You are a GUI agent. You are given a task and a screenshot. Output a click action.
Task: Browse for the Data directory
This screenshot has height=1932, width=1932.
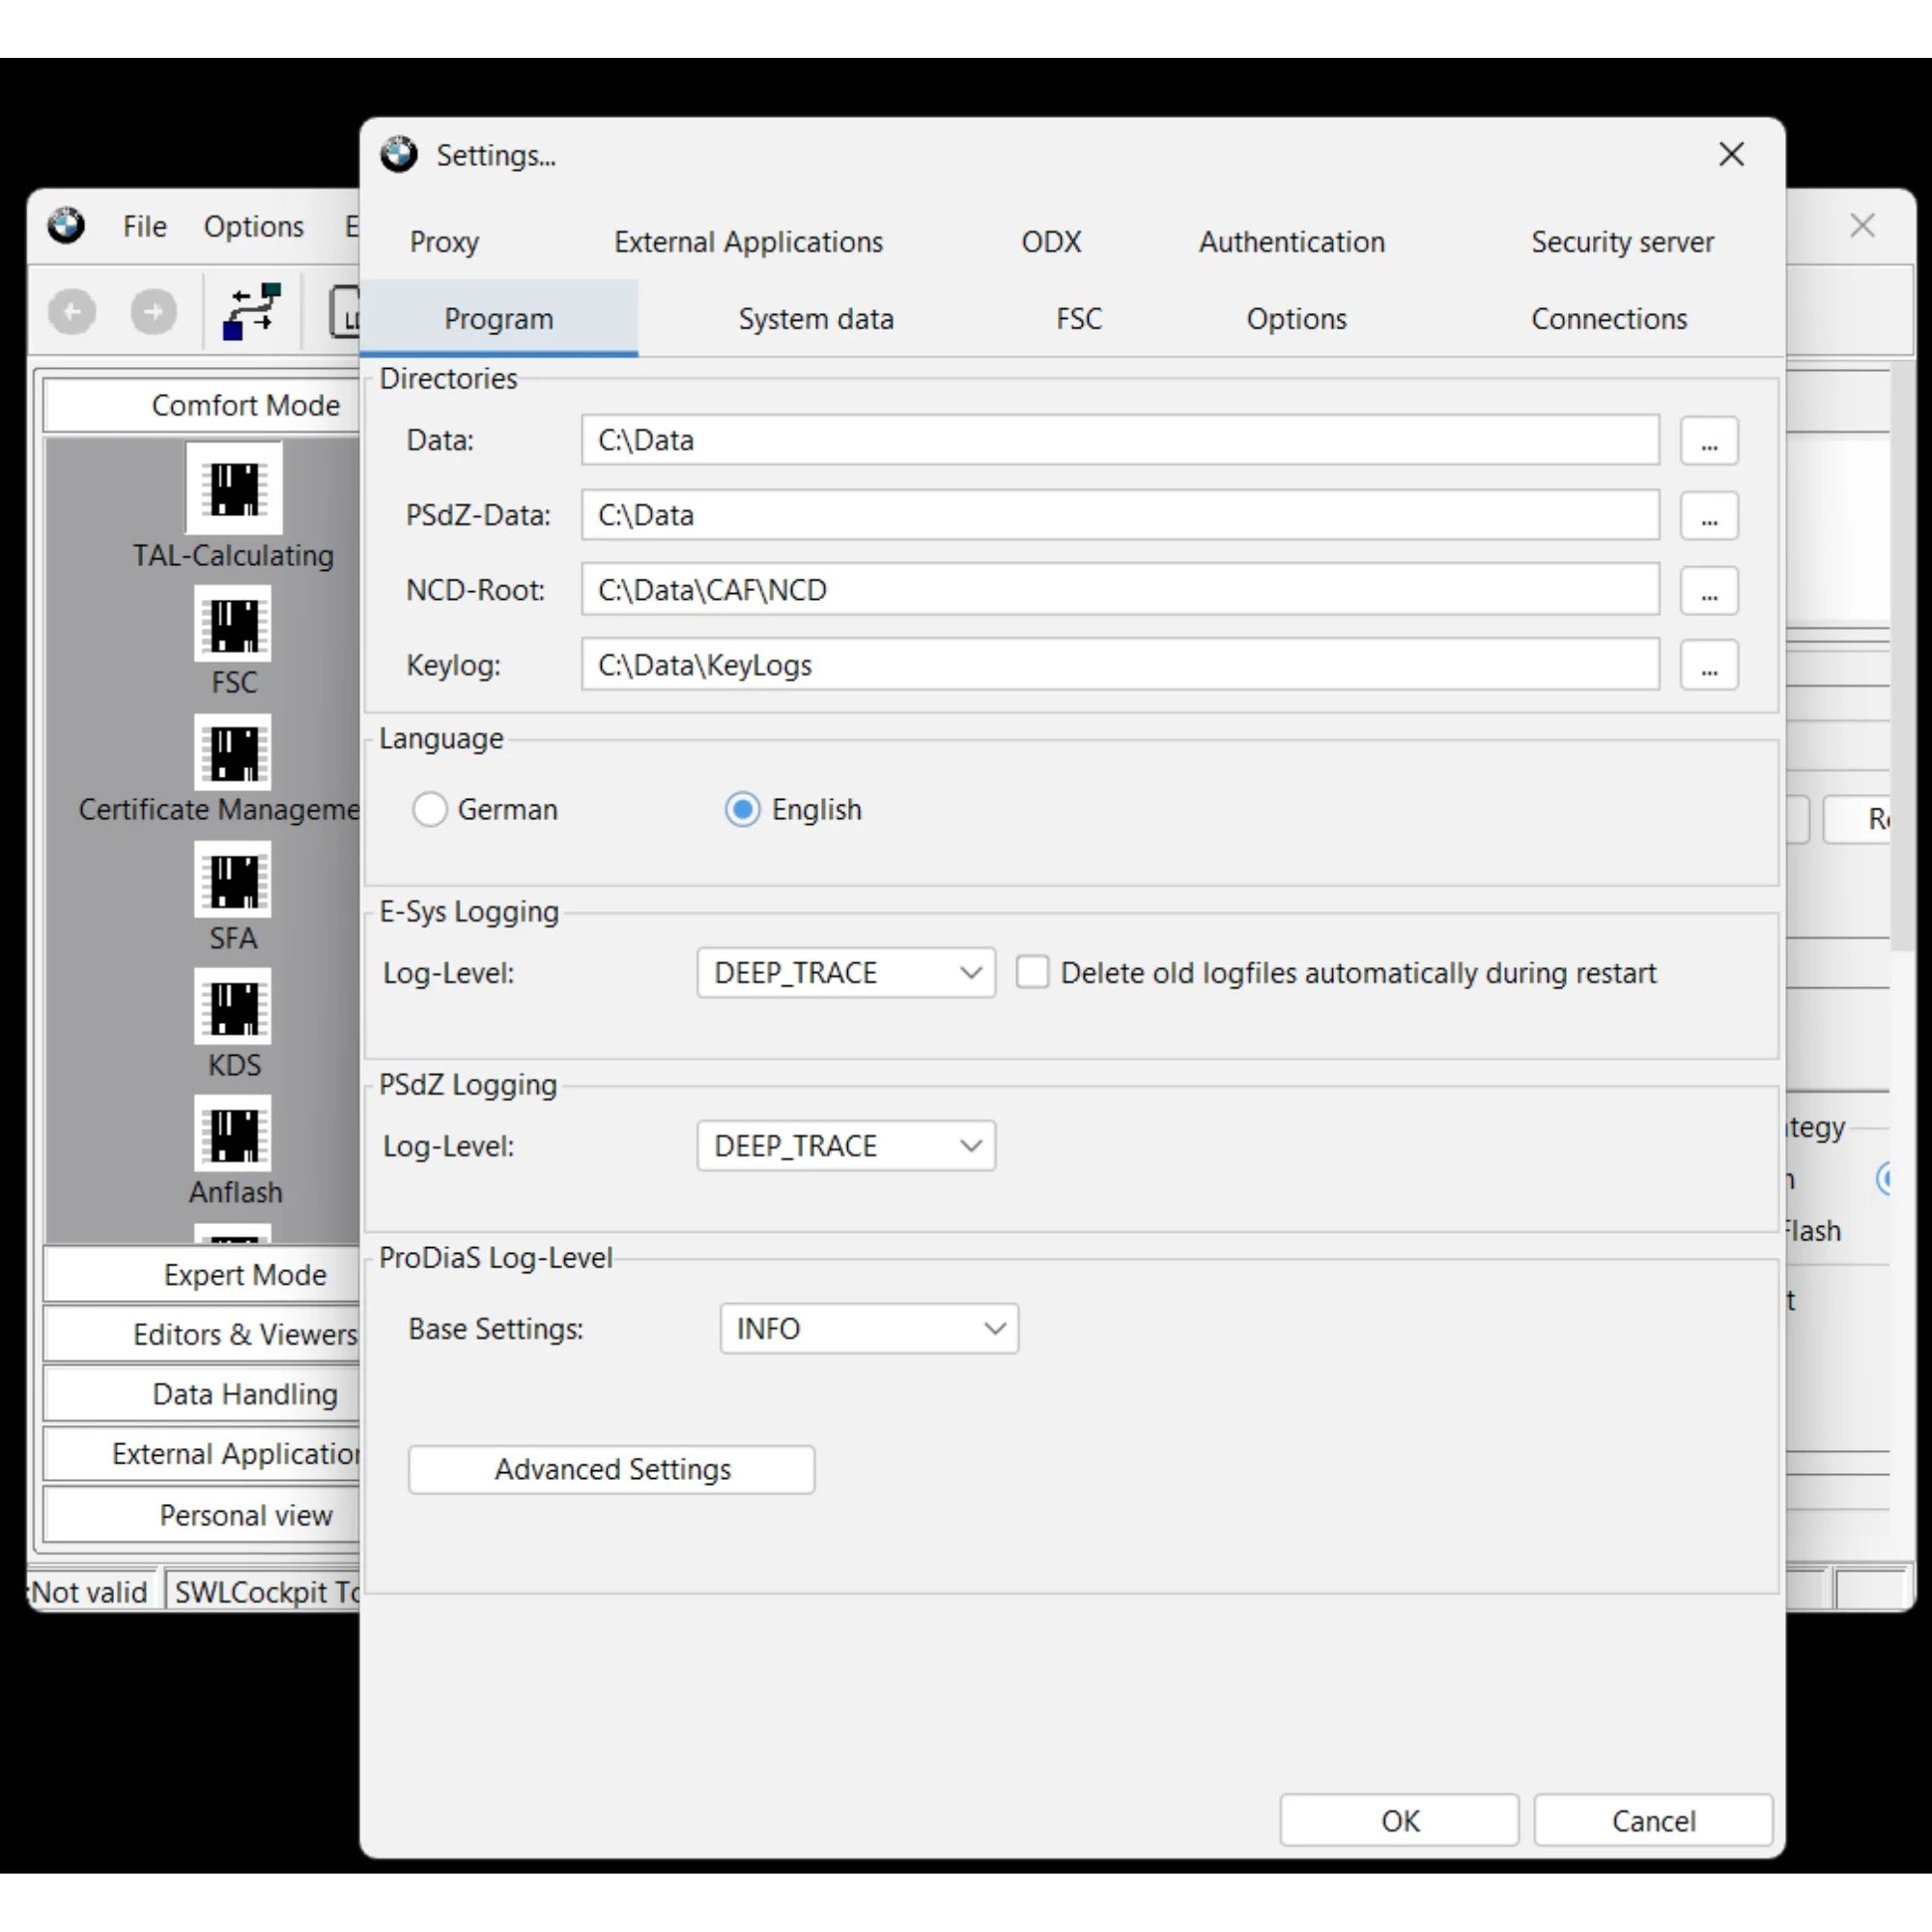pyautogui.click(x=1709, y=440)
